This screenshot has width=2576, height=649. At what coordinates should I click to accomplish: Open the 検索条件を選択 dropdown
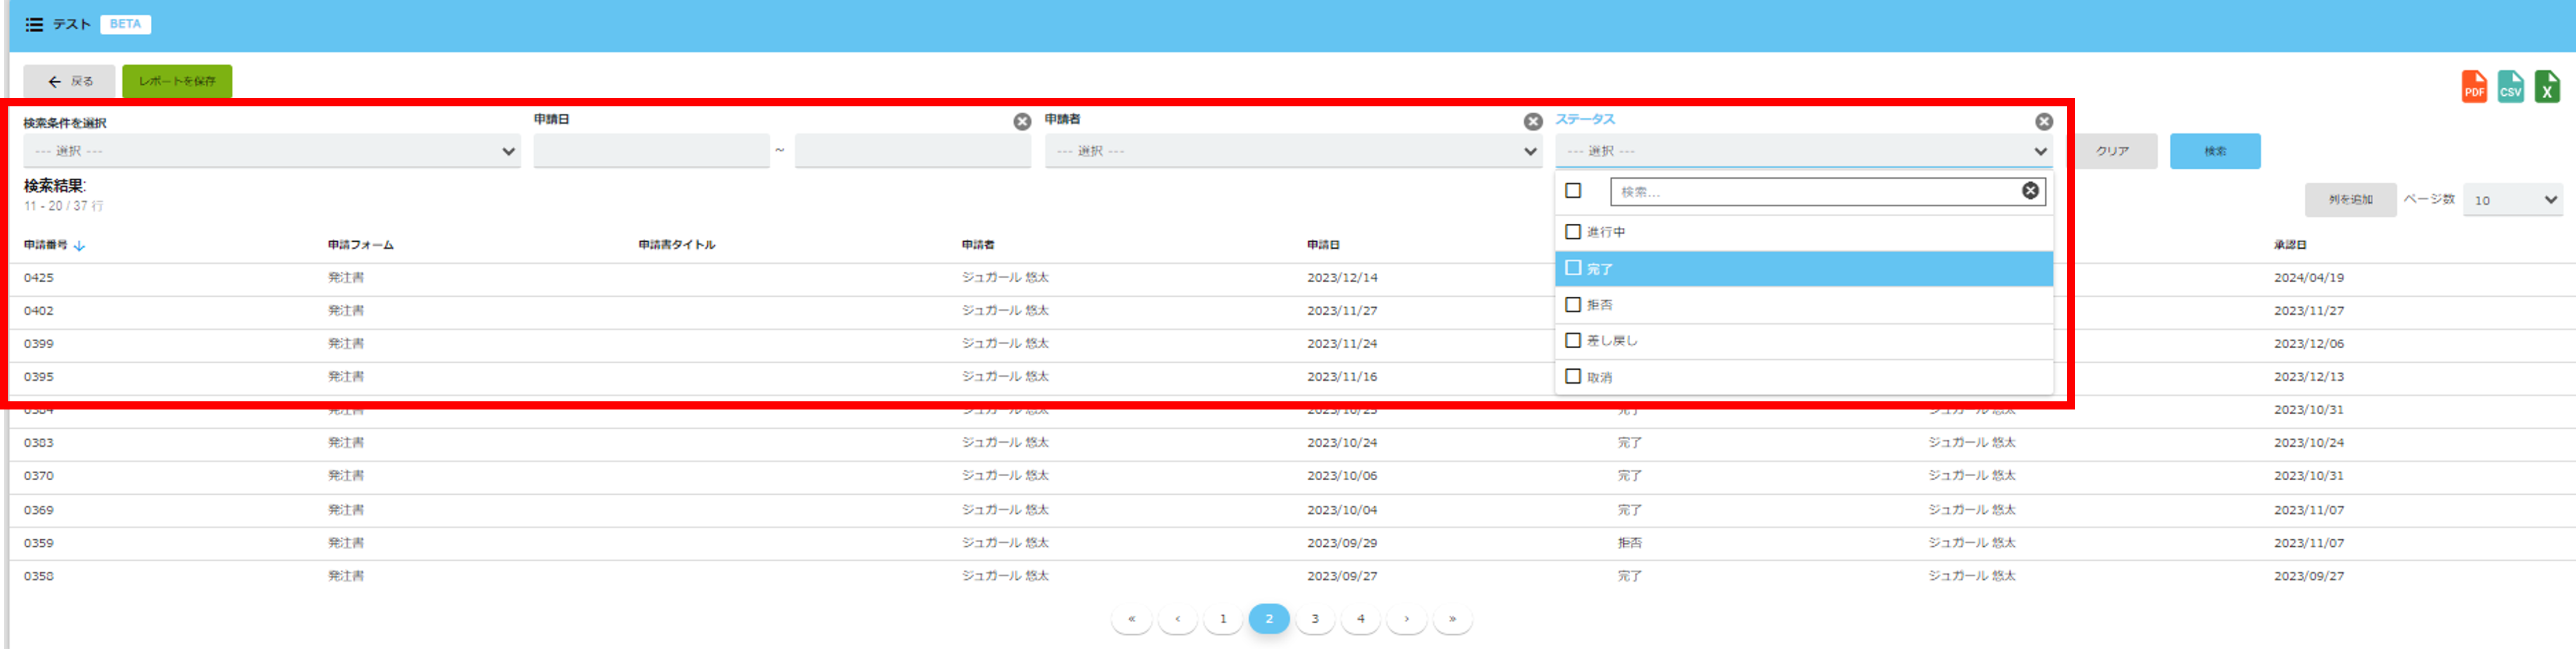272,151
